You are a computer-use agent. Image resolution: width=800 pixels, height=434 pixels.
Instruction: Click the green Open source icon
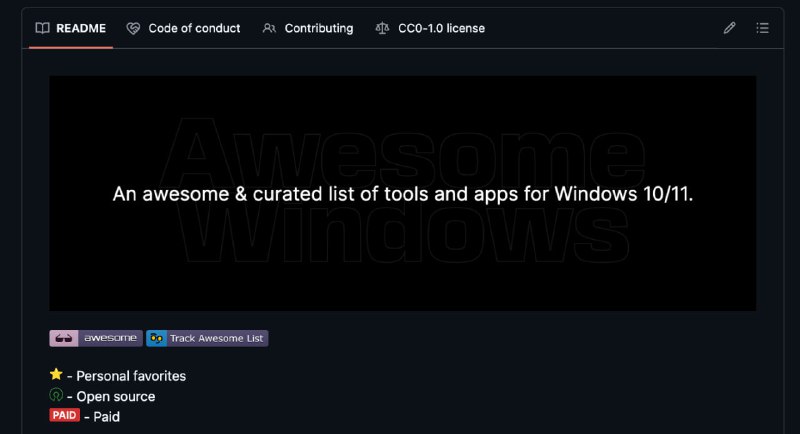click(56, 395)
